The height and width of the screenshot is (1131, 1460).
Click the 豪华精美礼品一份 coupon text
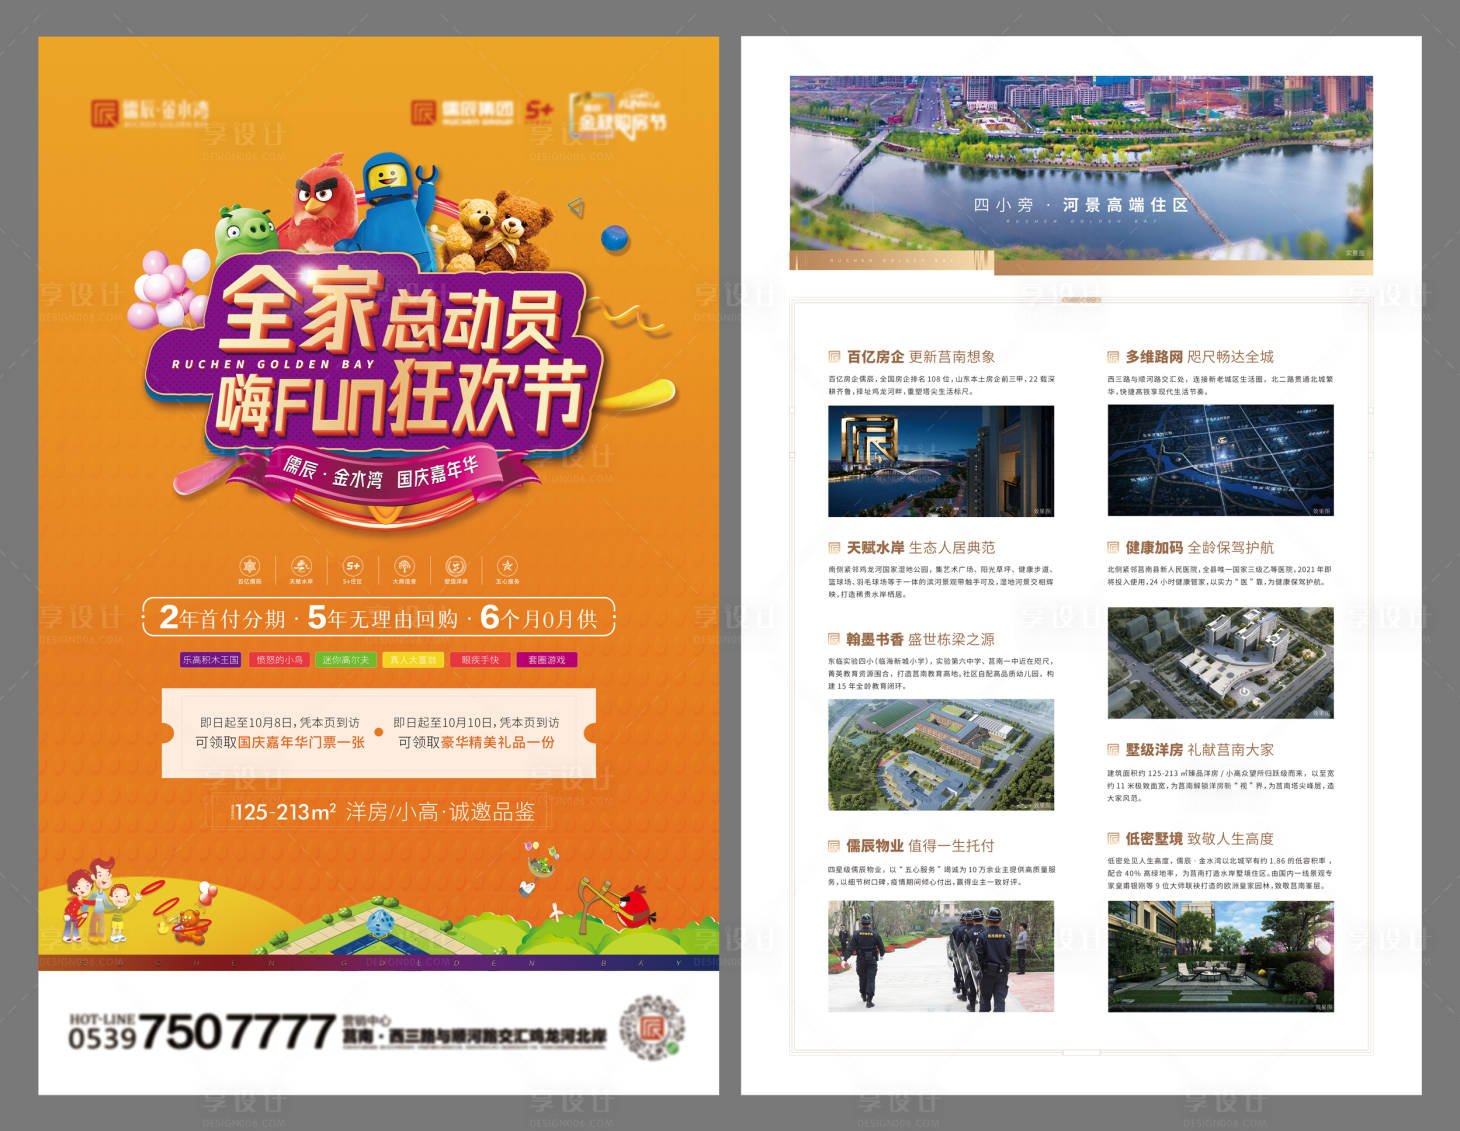pyautogui.click(x=498, y=743)
